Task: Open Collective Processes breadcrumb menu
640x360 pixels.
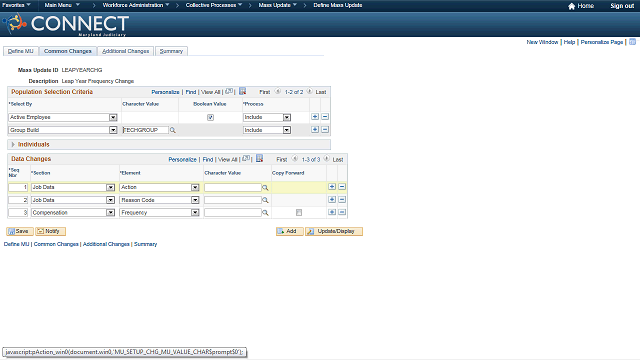Action: [x=214, y=5]
